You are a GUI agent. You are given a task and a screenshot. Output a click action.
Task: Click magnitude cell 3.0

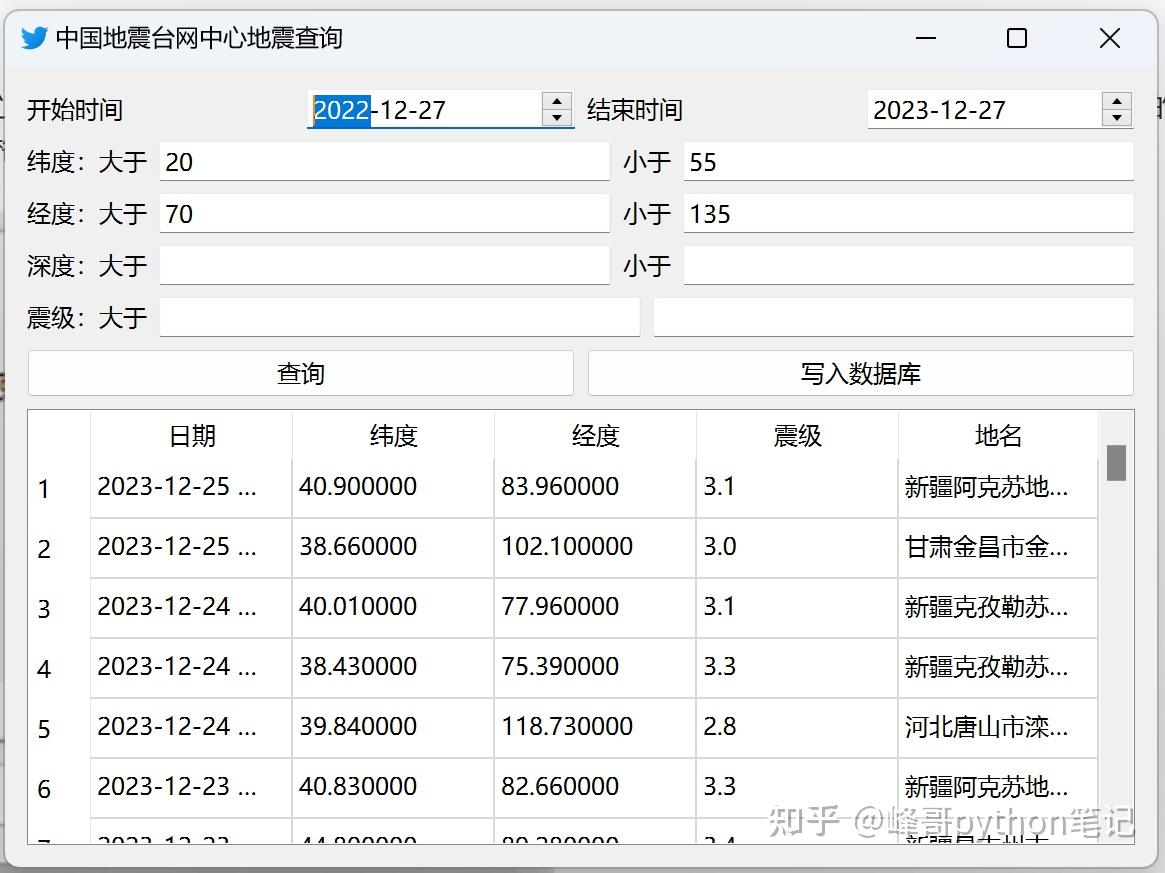tap(797, 548)
